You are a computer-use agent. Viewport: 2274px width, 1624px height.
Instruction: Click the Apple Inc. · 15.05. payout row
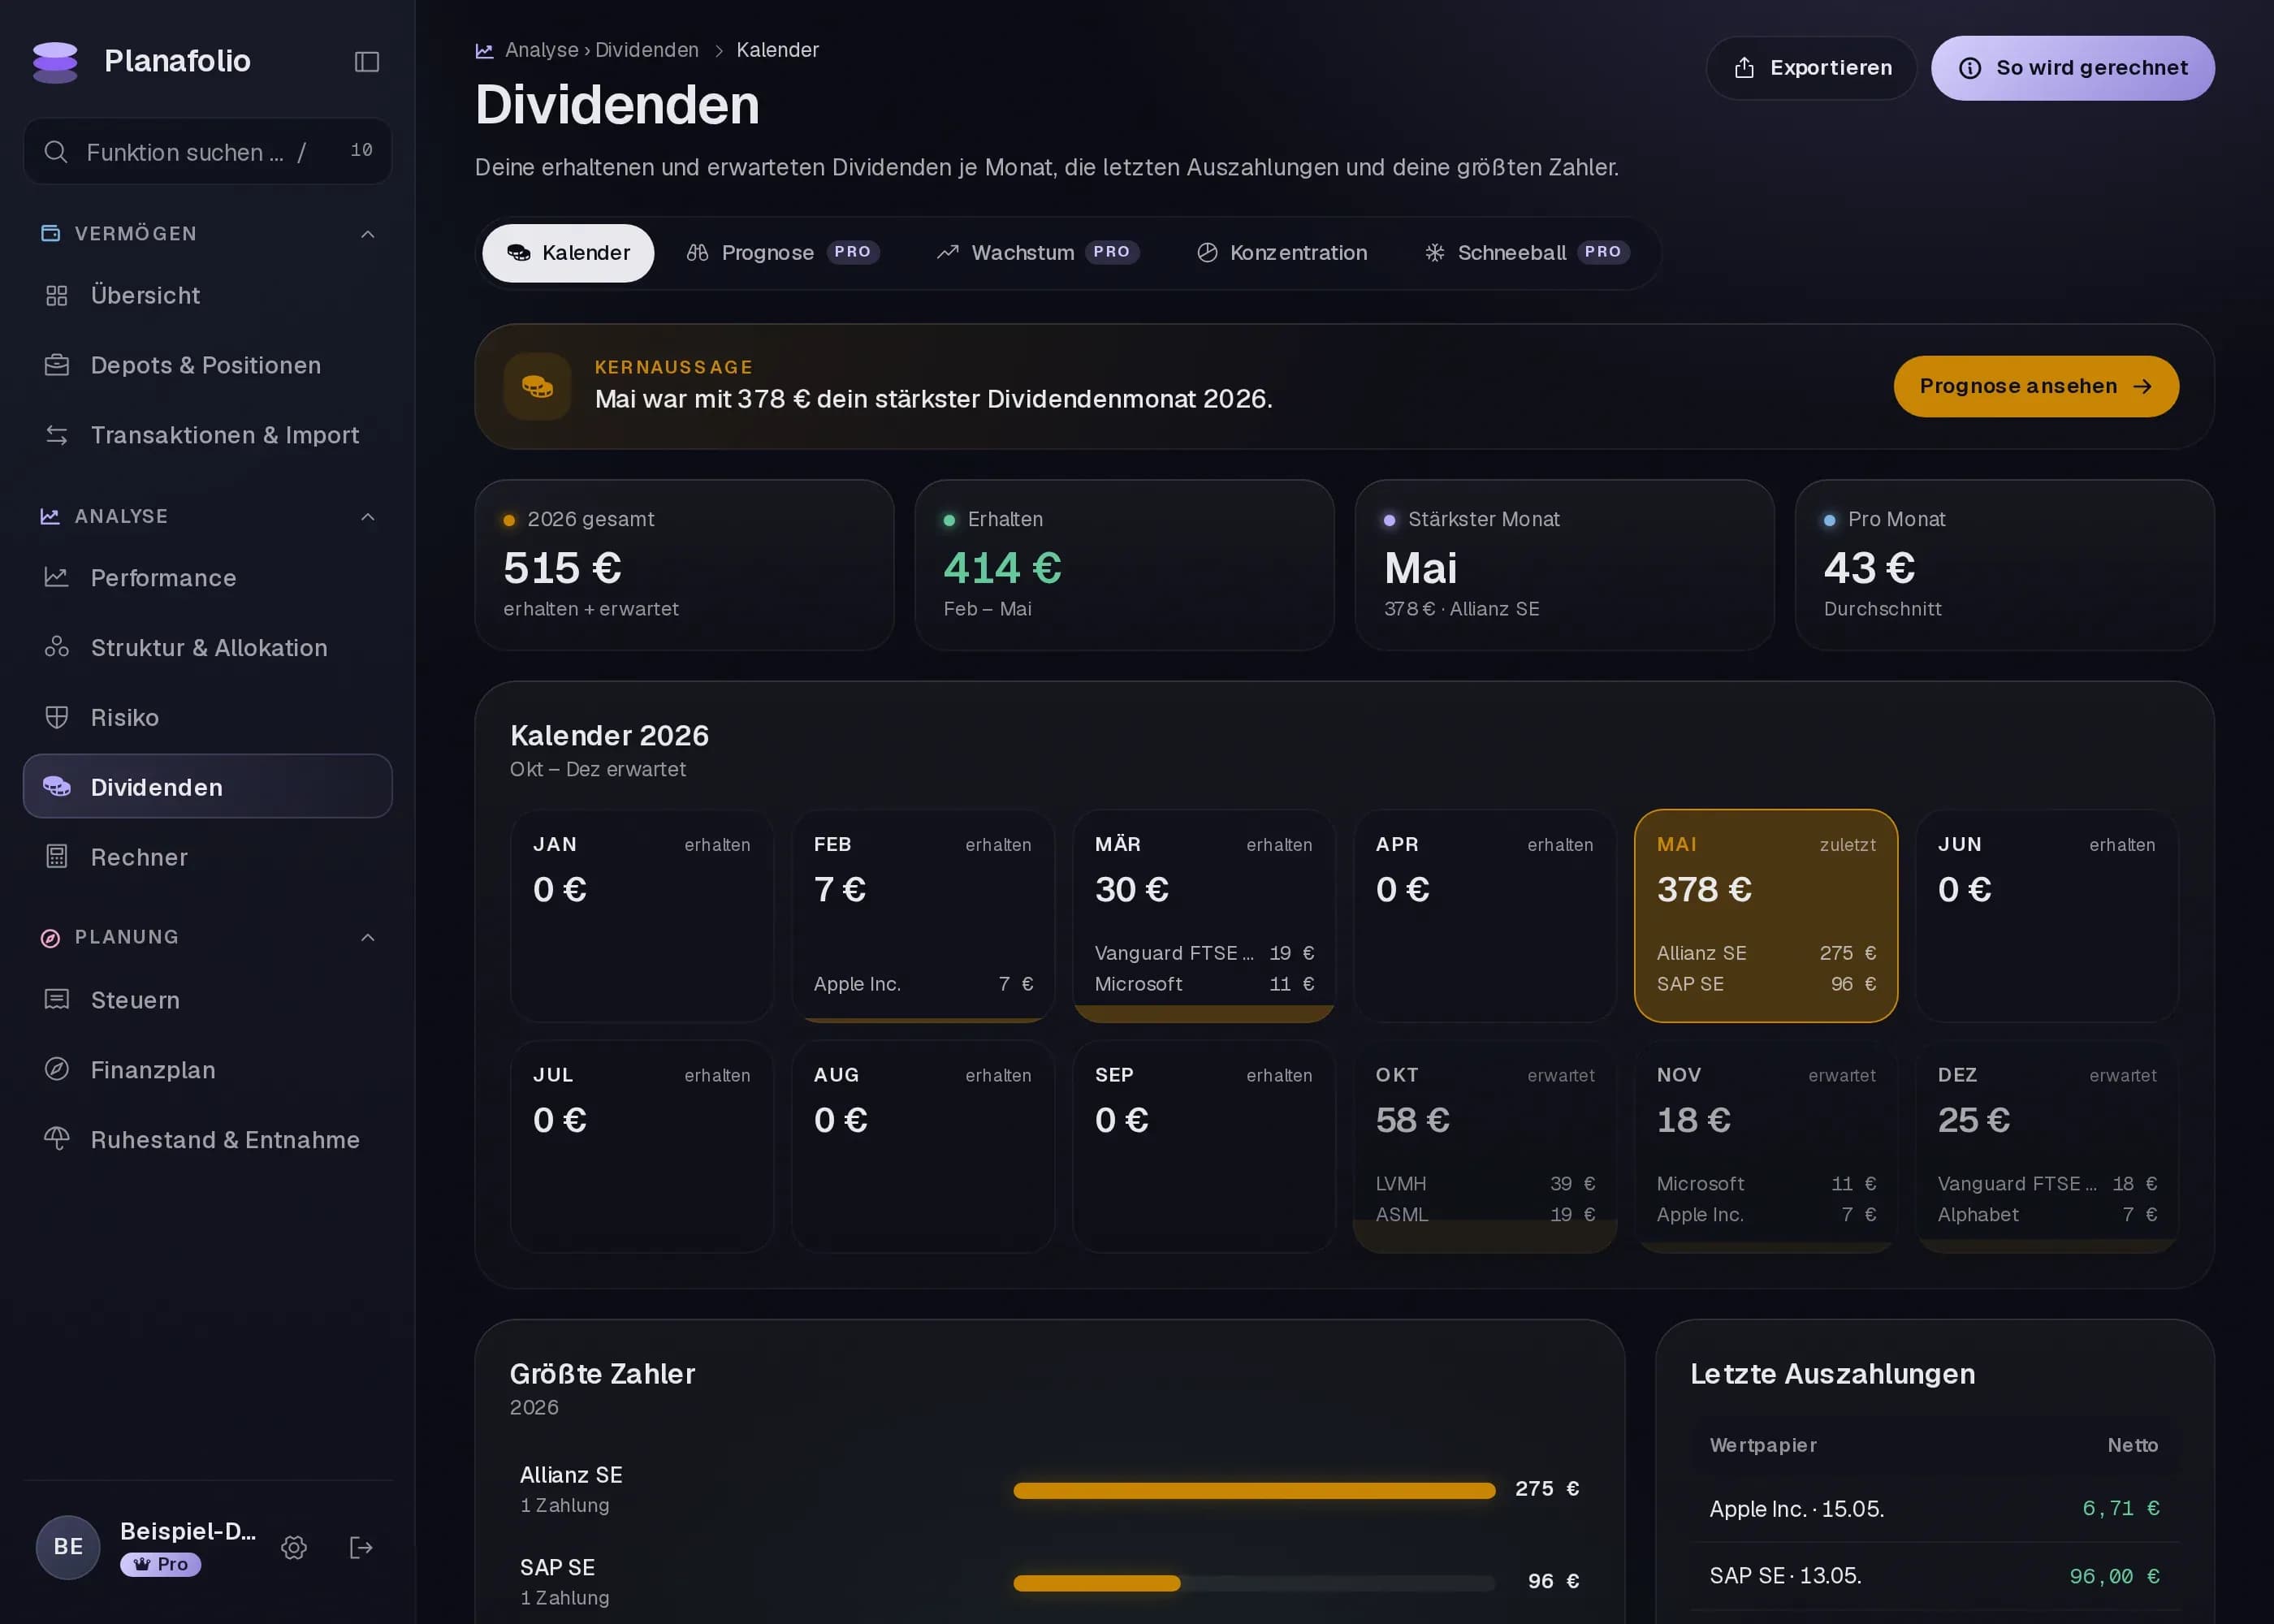pyautogui.click(x=1934, y=1509)
